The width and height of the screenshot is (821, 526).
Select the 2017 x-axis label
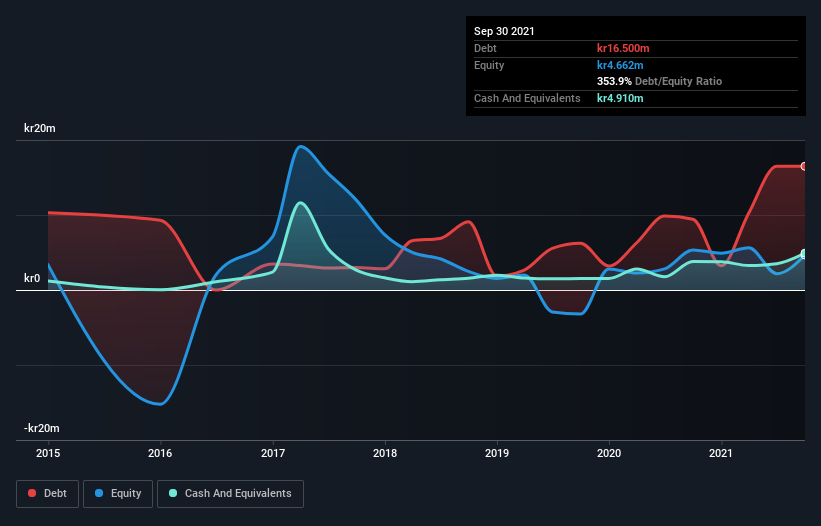click(273, 453)
